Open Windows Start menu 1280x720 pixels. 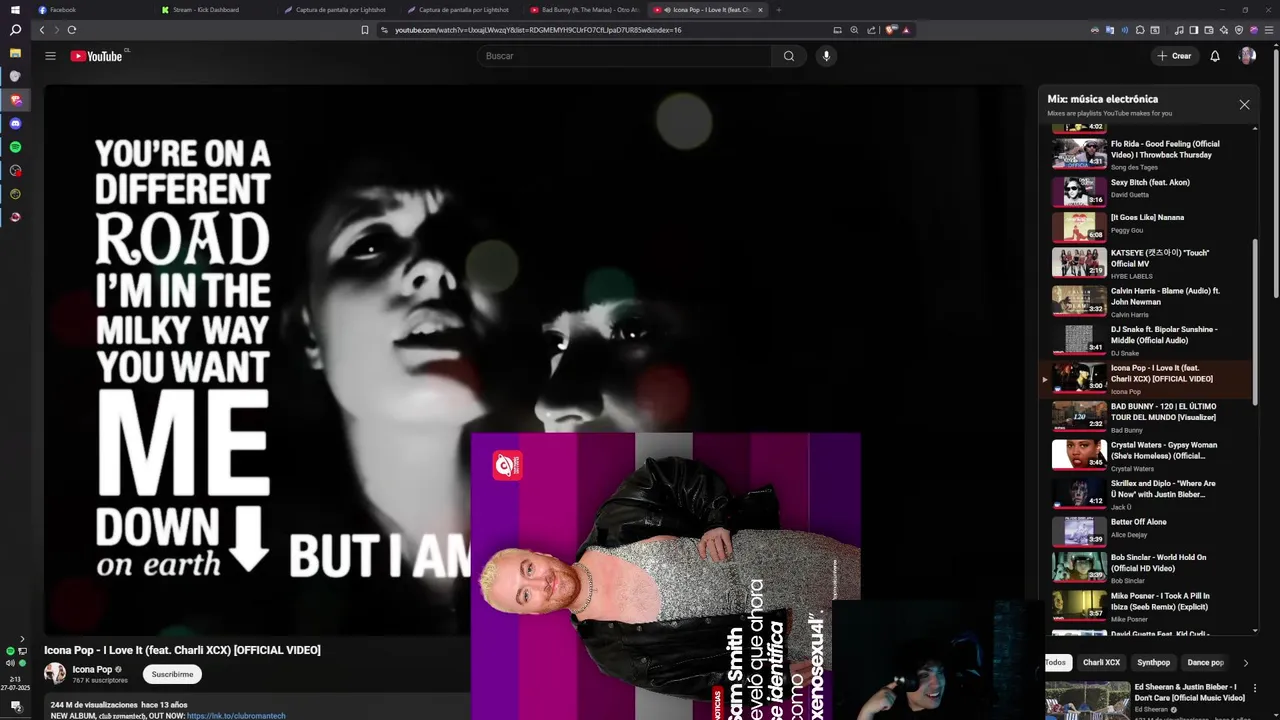15,9
